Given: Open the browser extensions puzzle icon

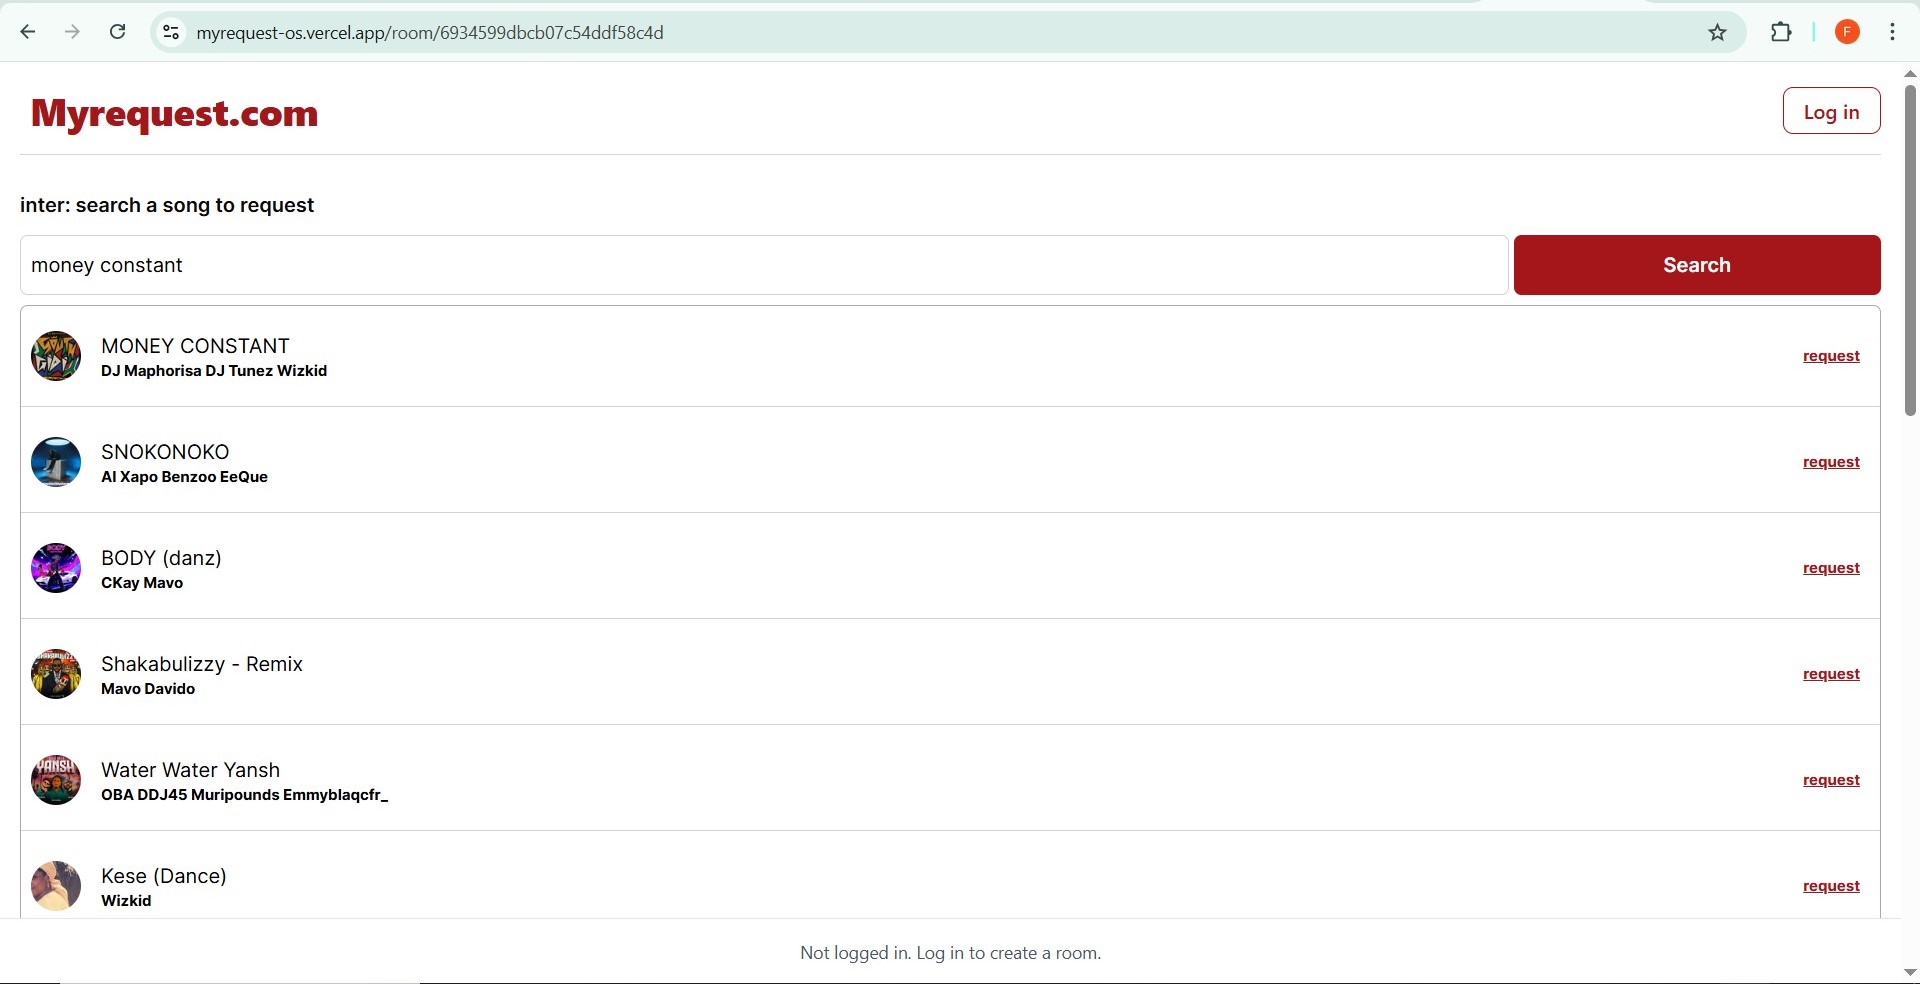Looking at the screenshot, I should 1781,32.
